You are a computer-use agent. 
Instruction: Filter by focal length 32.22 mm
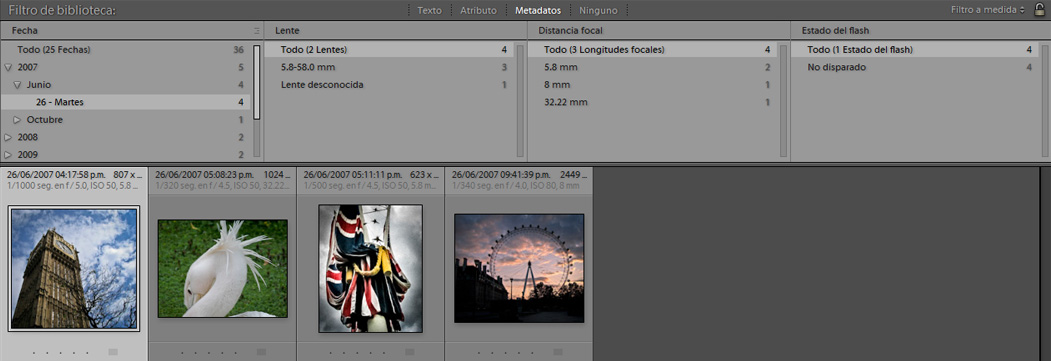coord(652,102)
